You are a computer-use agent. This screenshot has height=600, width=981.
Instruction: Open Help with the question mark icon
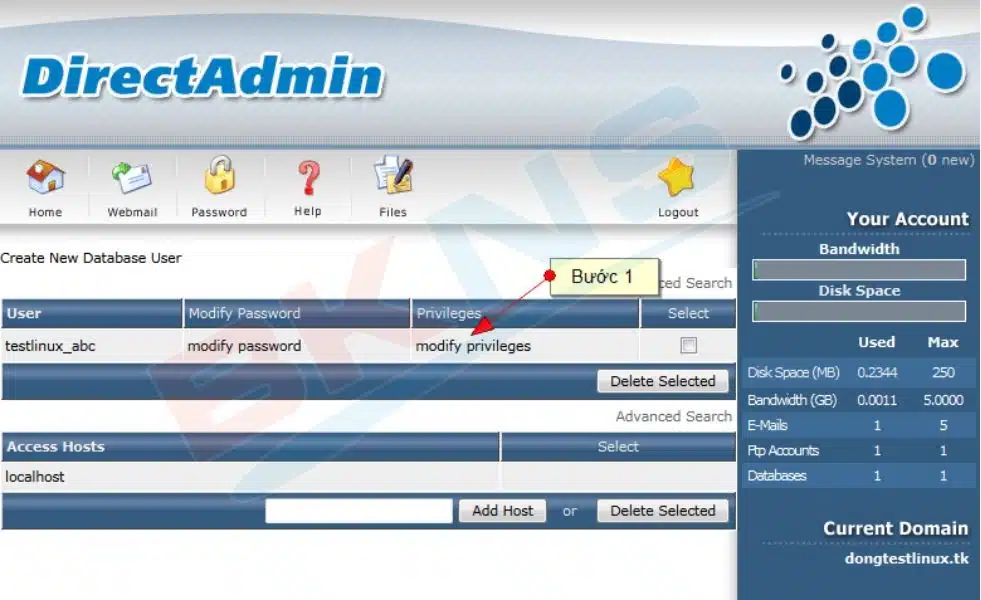click(308, 180)
